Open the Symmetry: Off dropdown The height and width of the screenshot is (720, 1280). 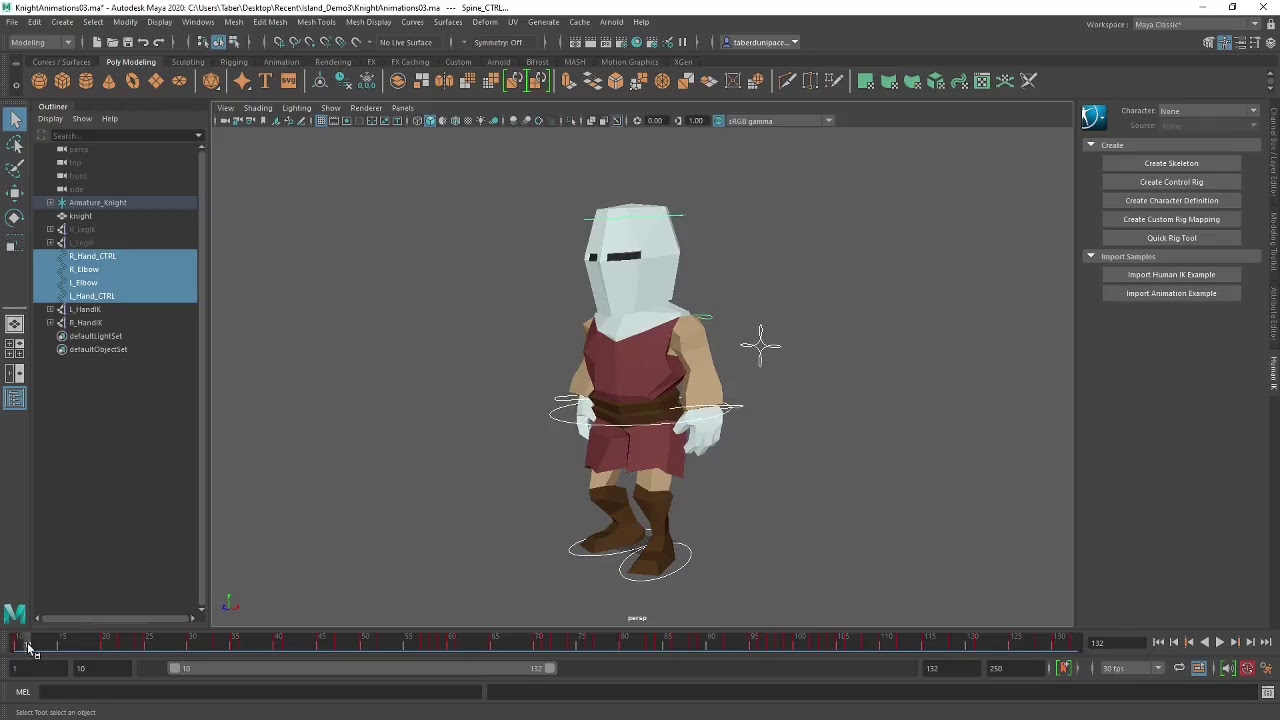(498, 42)
